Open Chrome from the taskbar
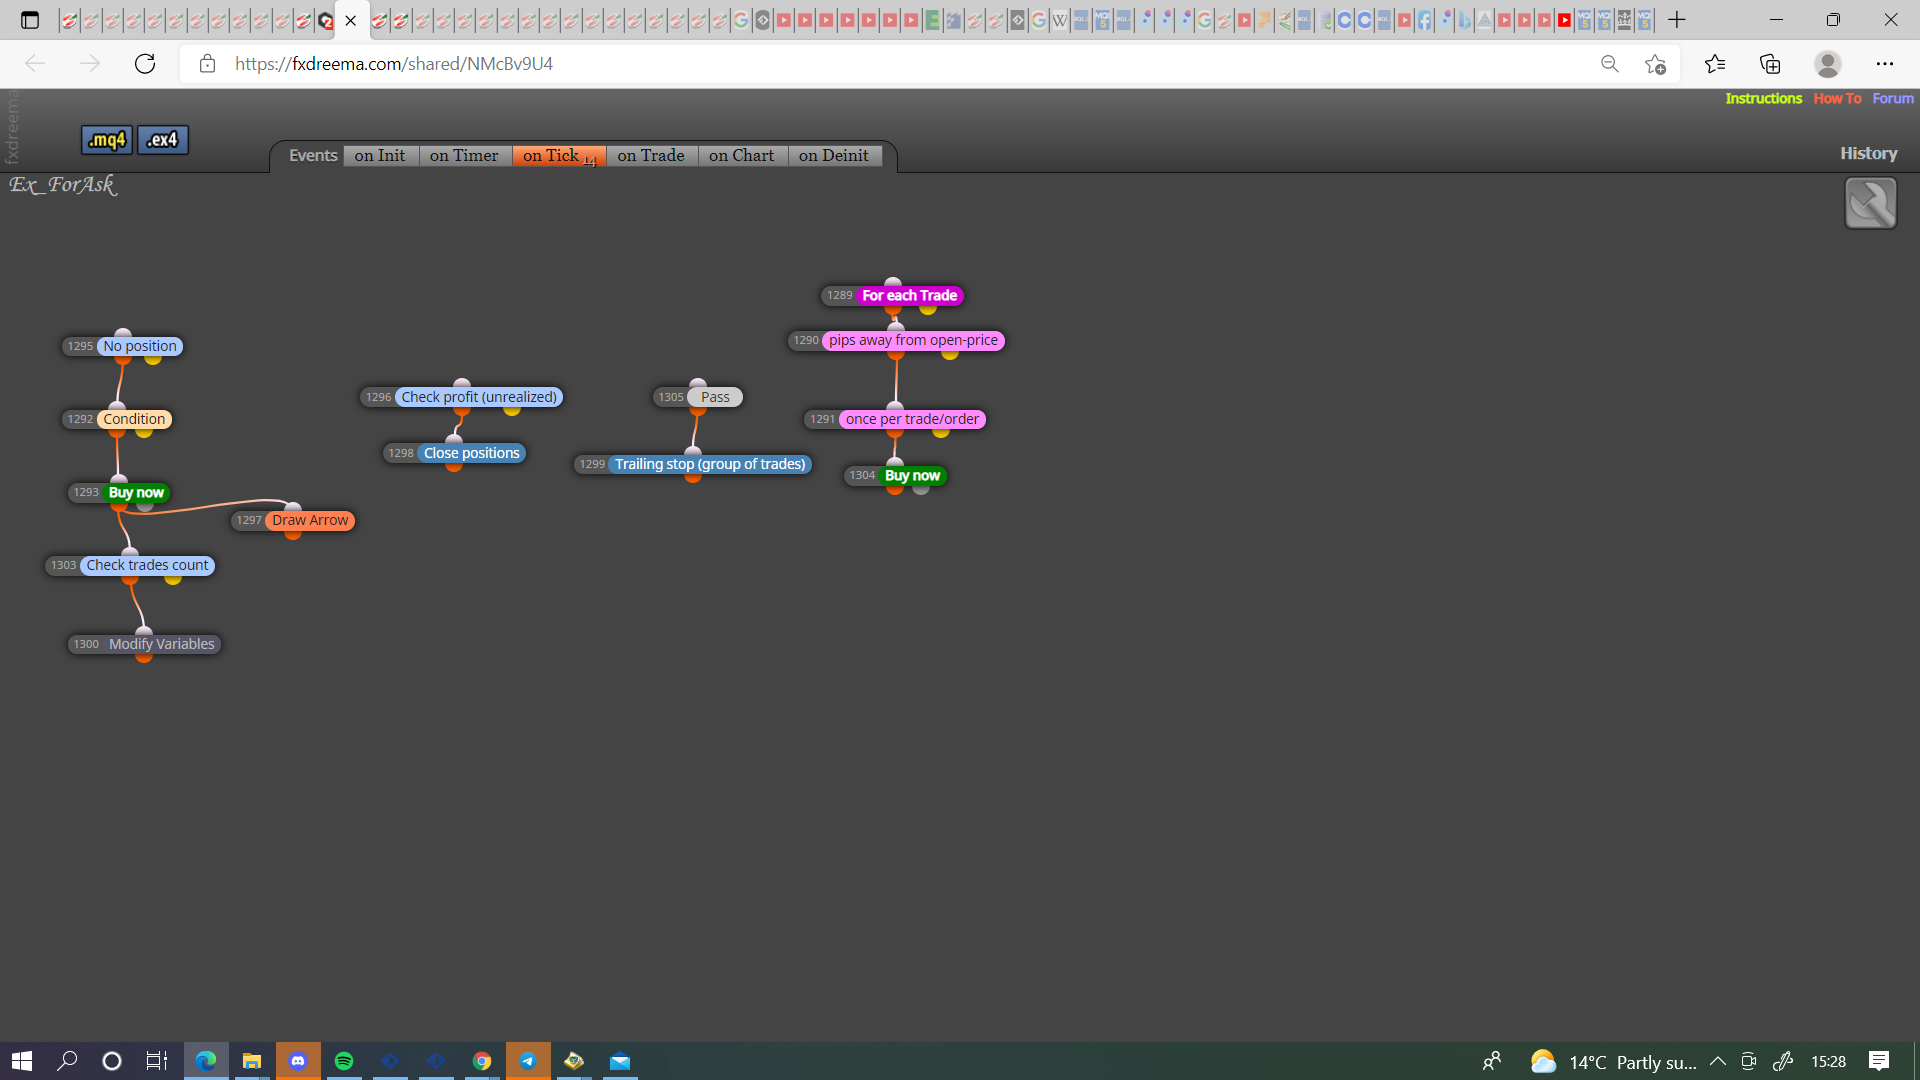 pos(482,1061)
